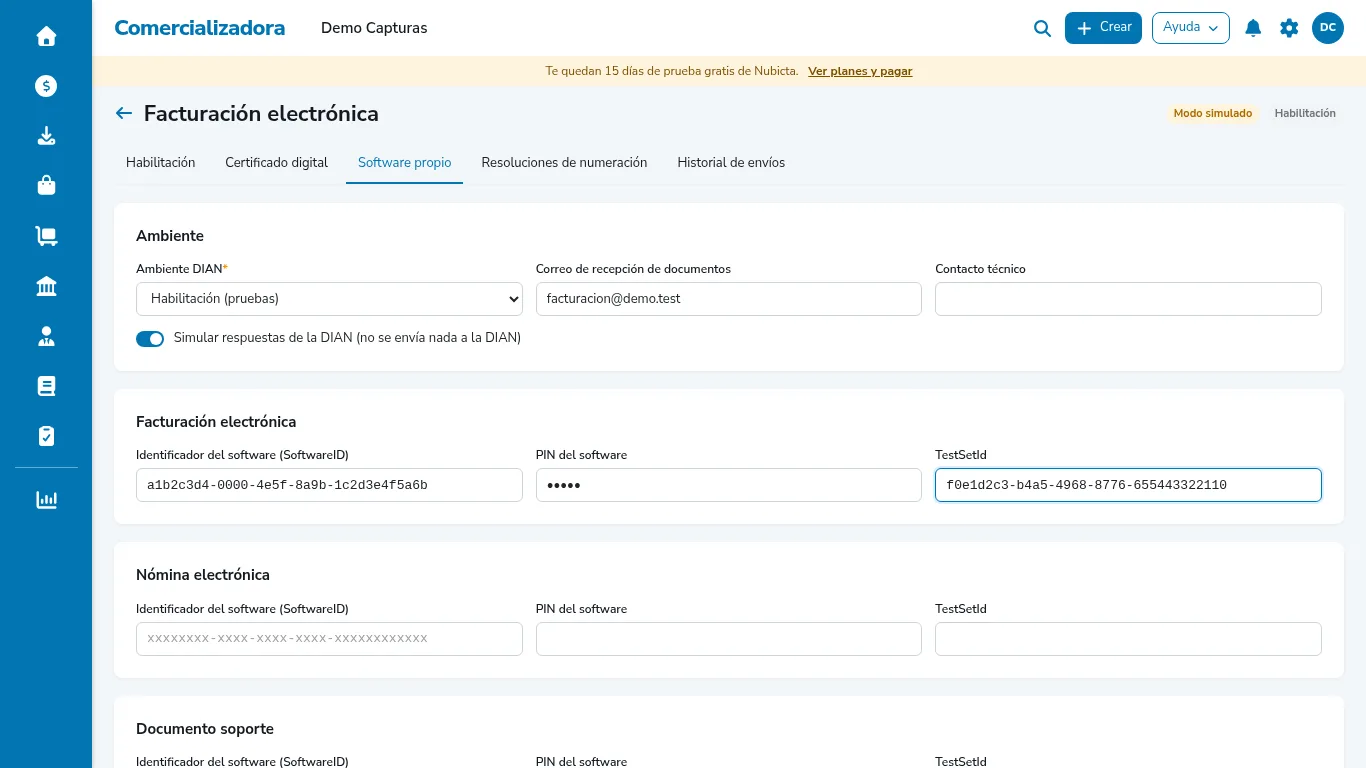The image size is (1366, 768).
Task: Open the home icon in sidebar
Action: (x=46, y=36)
